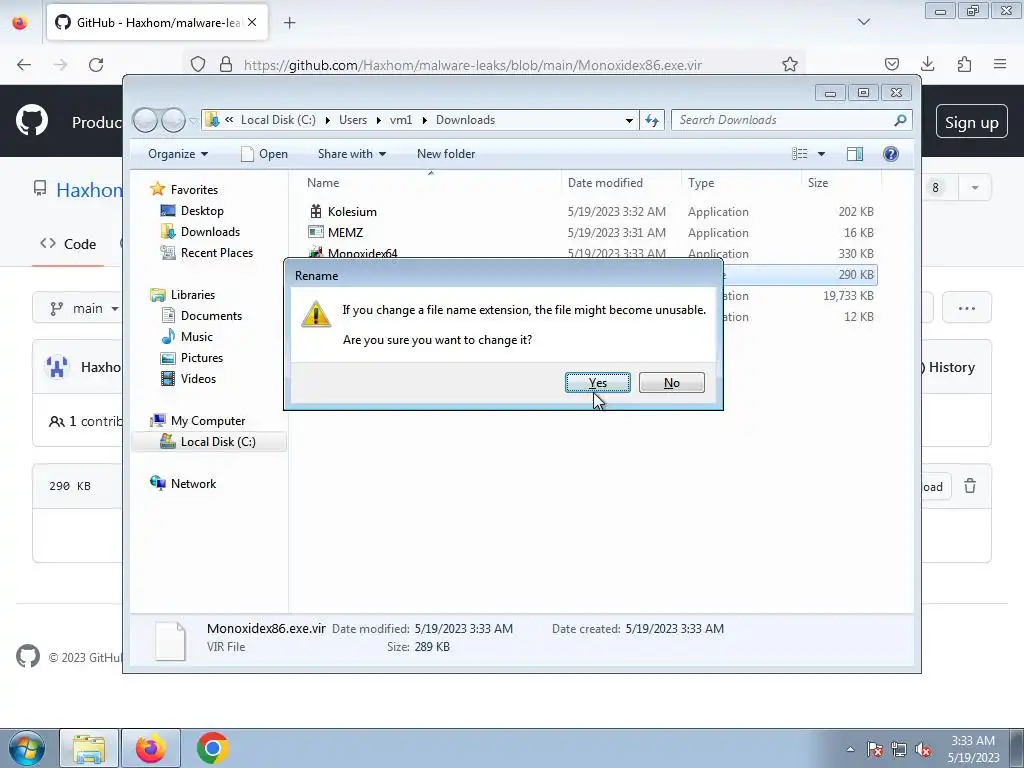
Task: Select My Computer in the navigation pane
Action: 208,421
